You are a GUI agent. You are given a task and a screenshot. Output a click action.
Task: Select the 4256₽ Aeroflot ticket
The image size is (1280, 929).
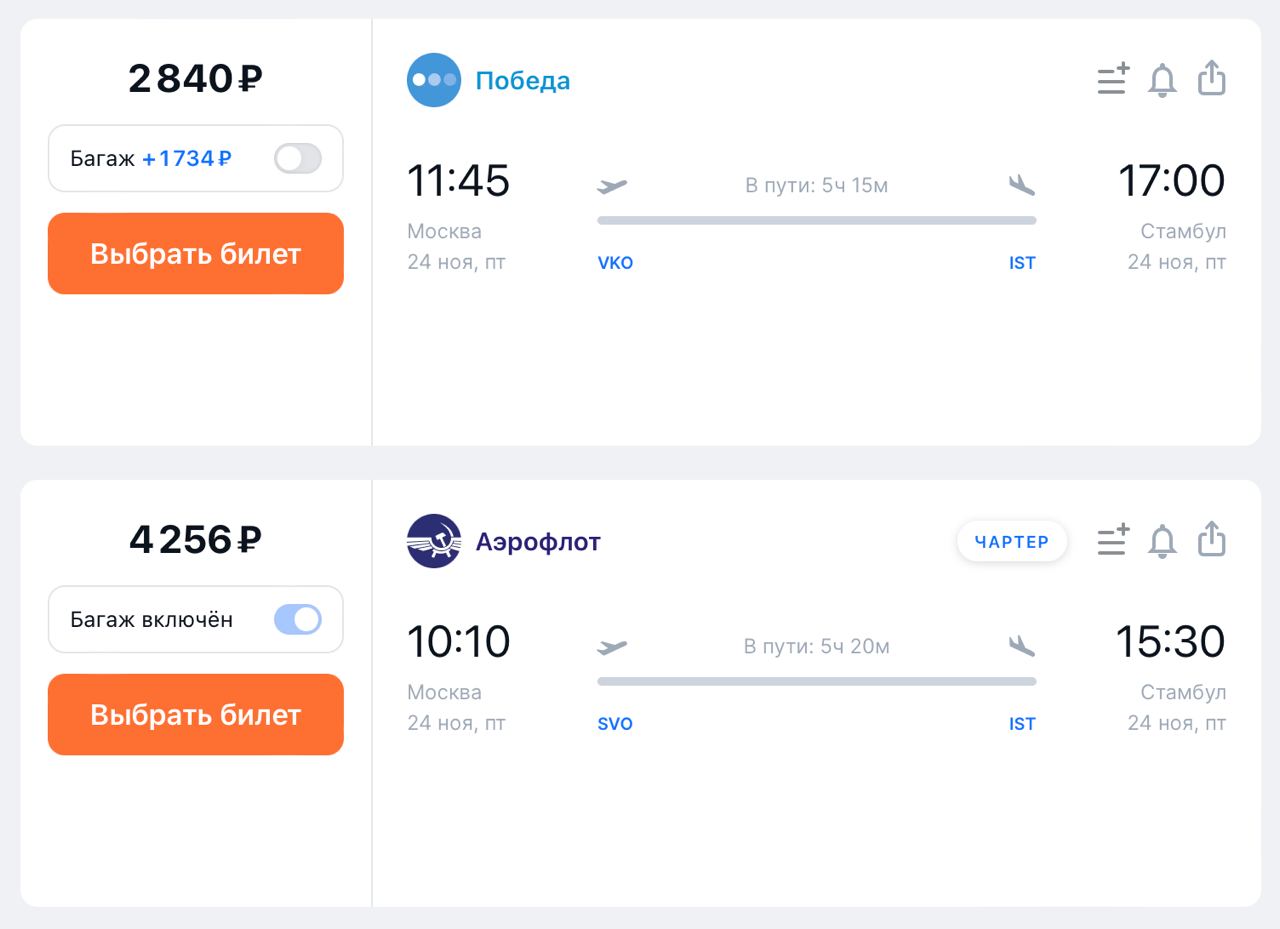pyautogui.click(x=196, y=715)
